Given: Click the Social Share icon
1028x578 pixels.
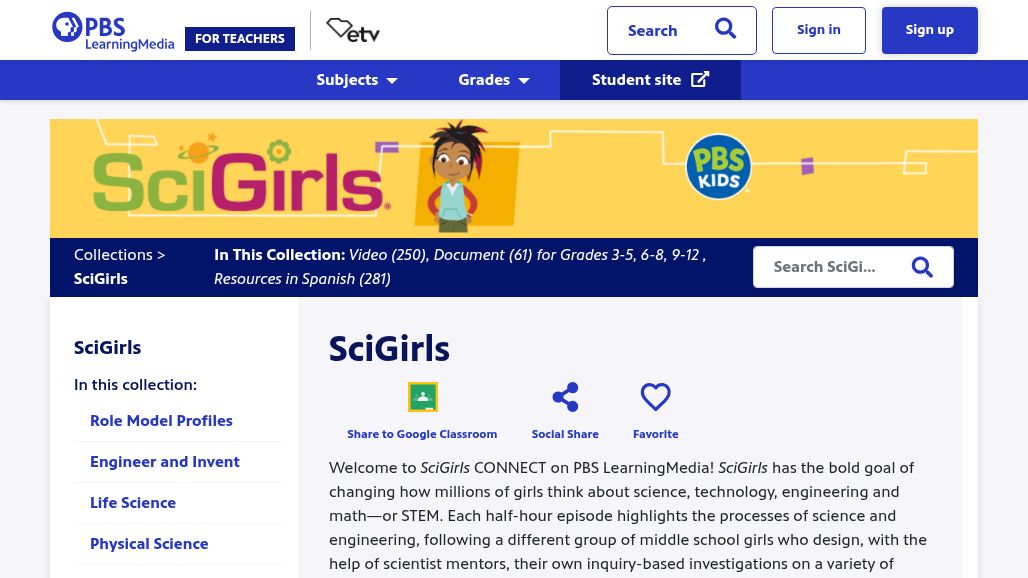Looking at the screenshot, I should (x=565, y=397).
